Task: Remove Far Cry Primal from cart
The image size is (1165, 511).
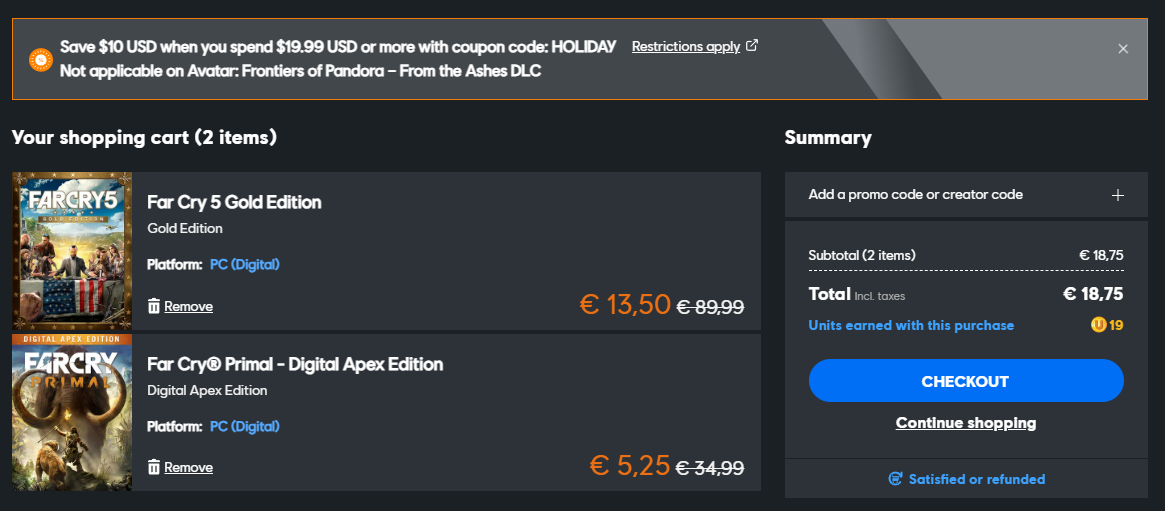Action: [188, 467]
